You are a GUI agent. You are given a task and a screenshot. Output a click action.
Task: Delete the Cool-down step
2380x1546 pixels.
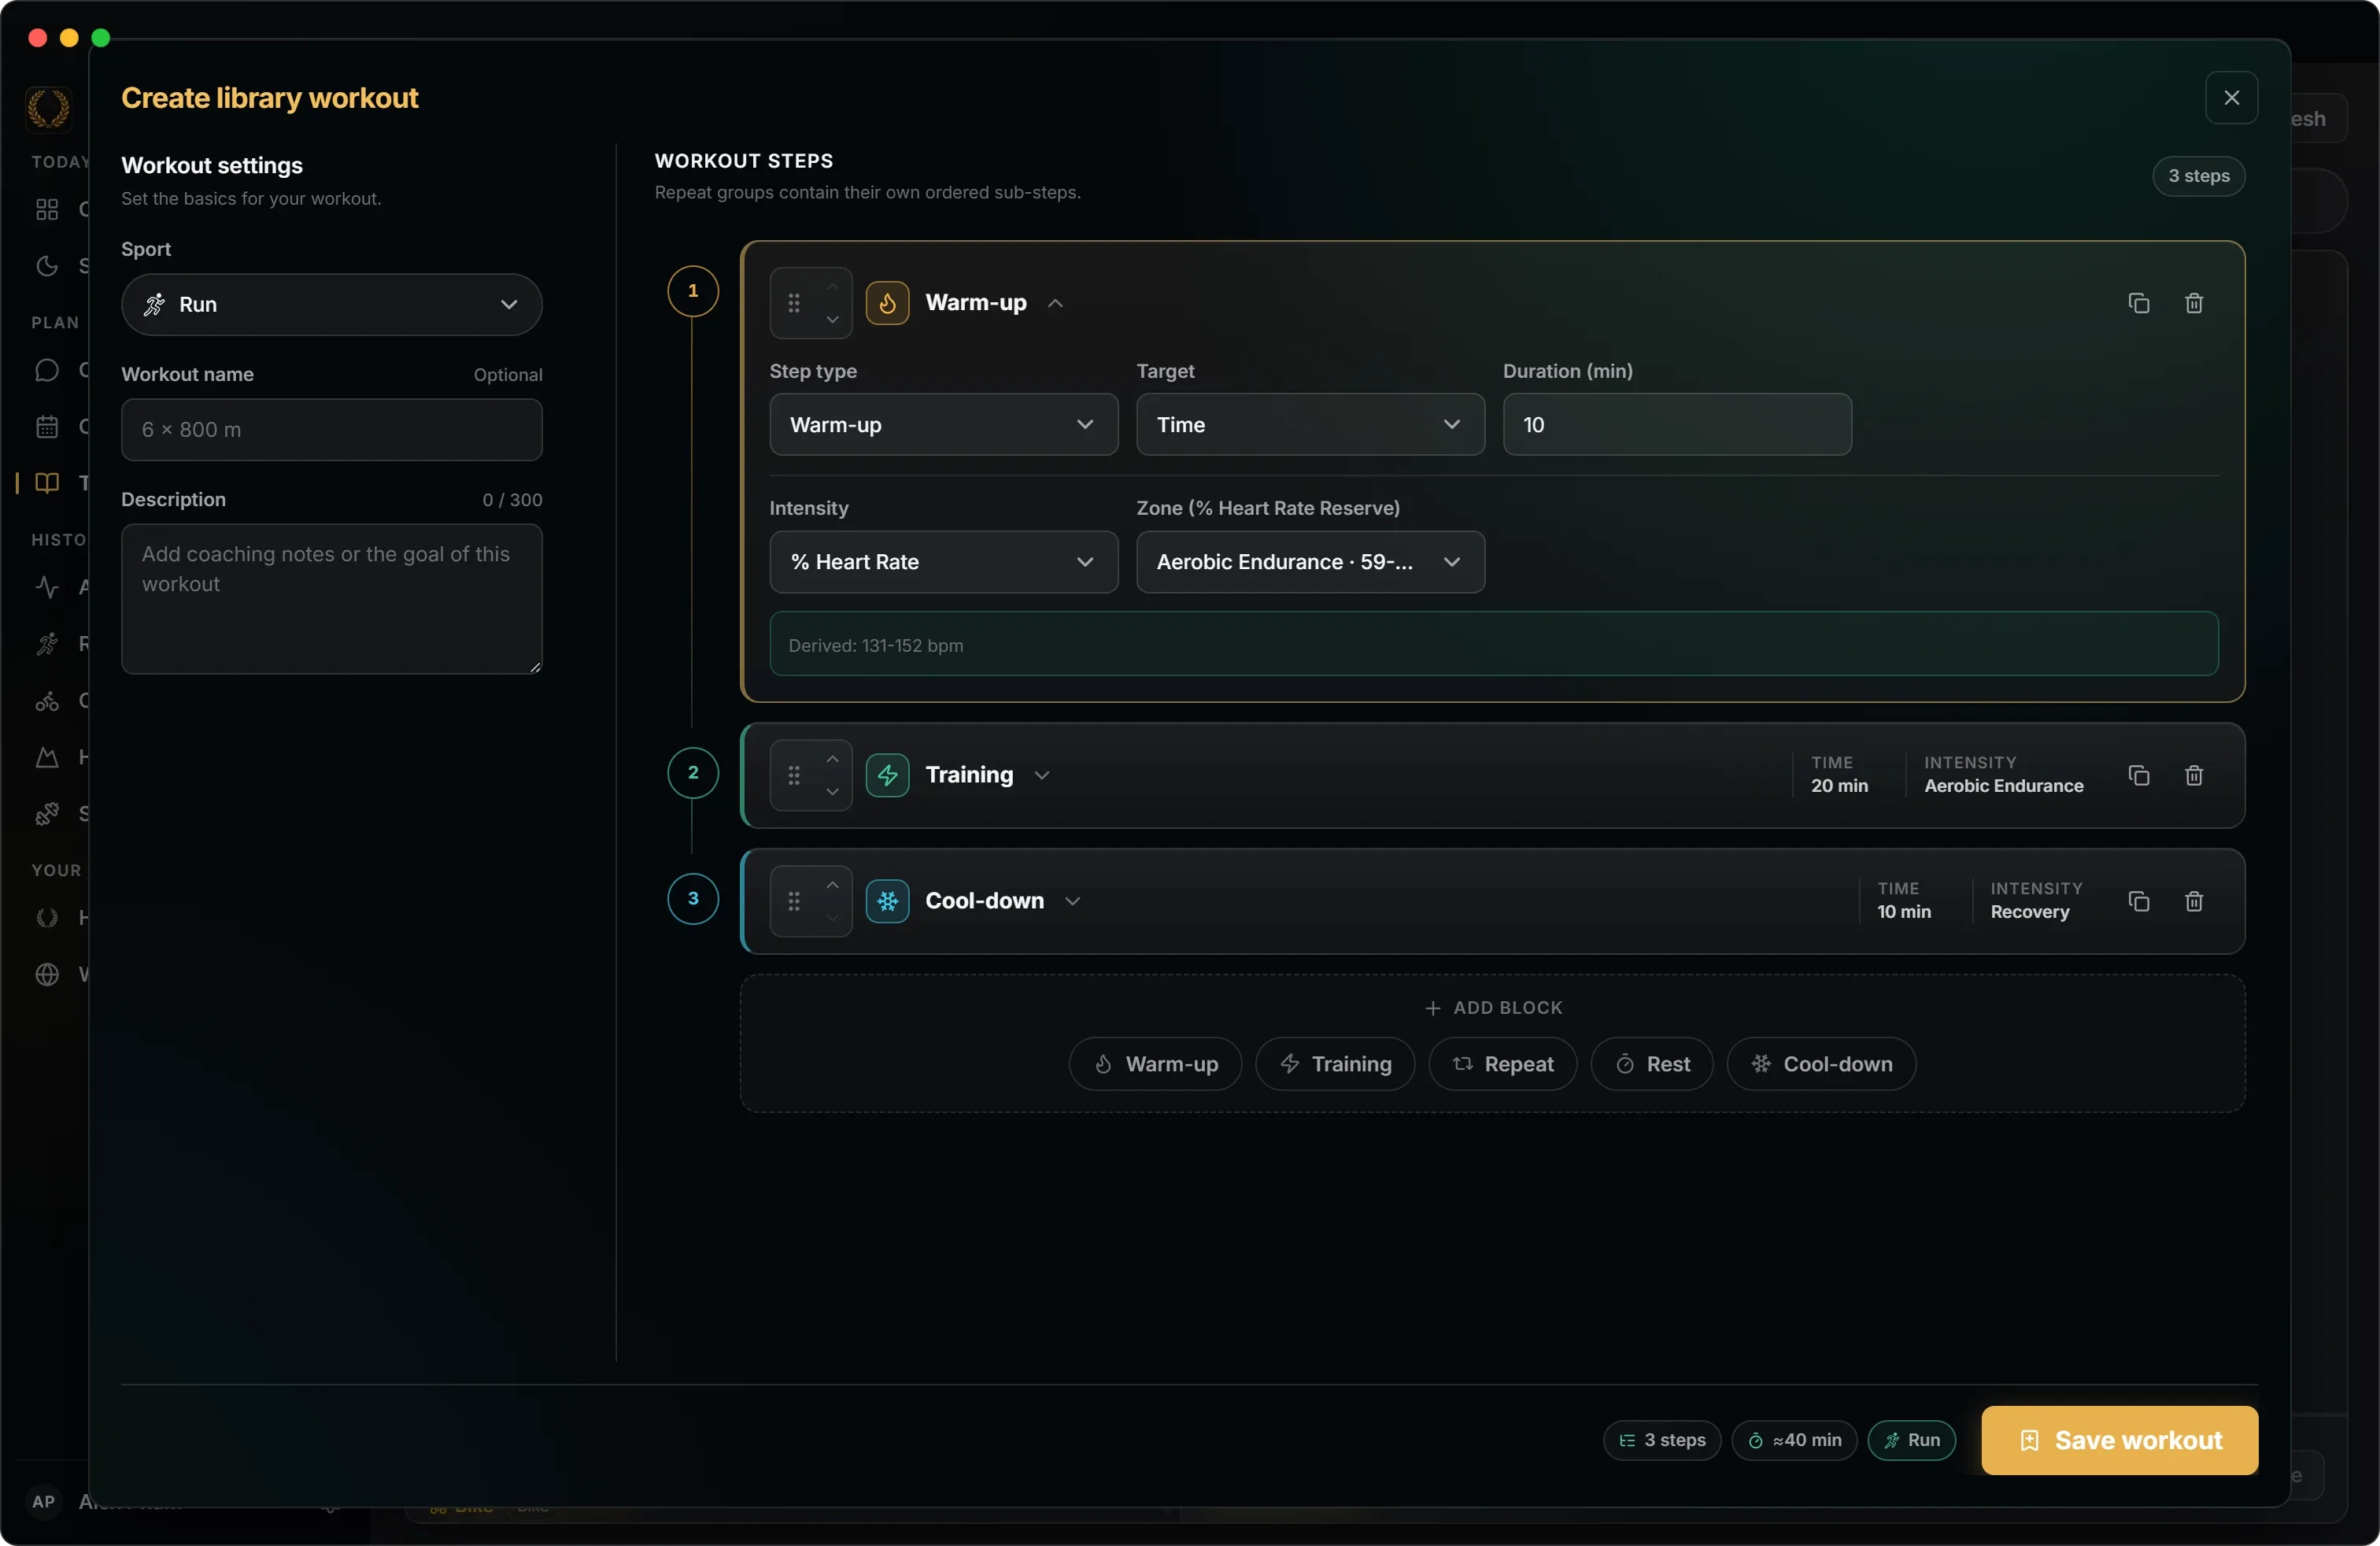(2193, 901)
